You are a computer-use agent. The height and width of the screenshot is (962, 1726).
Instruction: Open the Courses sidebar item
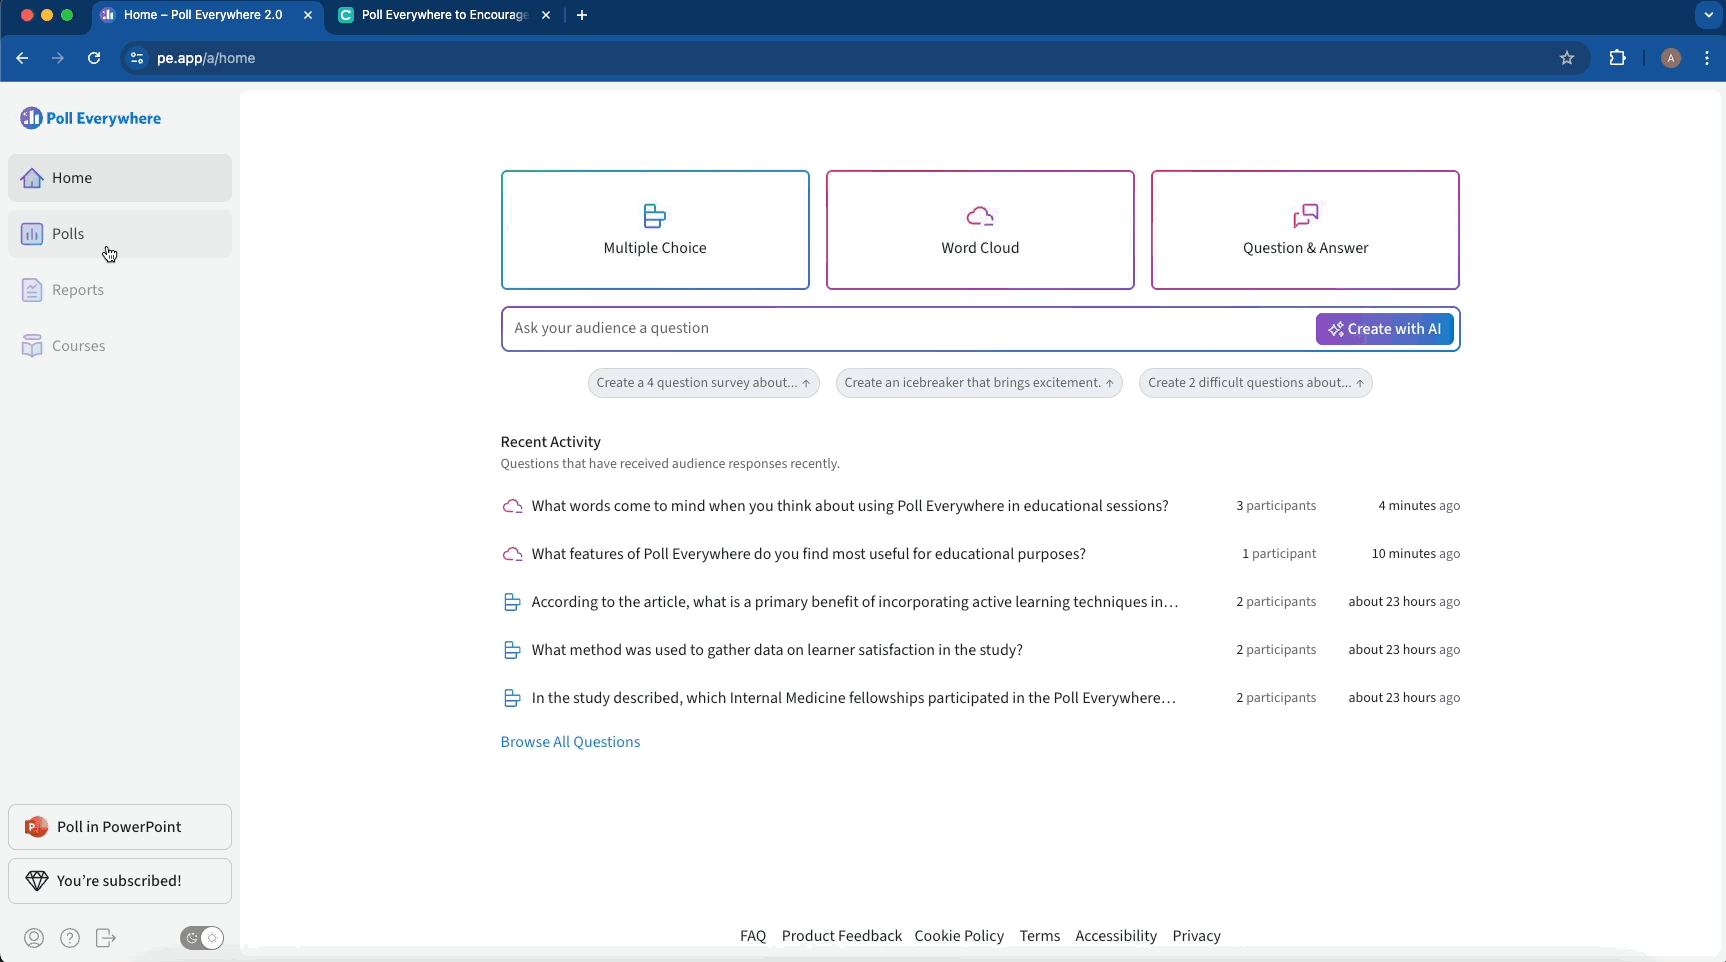click(x=120, y=346)
